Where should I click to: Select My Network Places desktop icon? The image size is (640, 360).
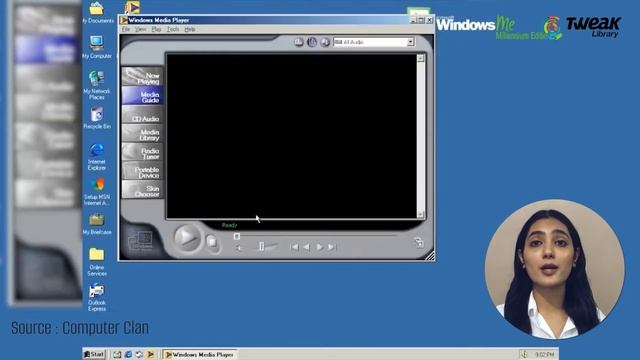point(97,85)
